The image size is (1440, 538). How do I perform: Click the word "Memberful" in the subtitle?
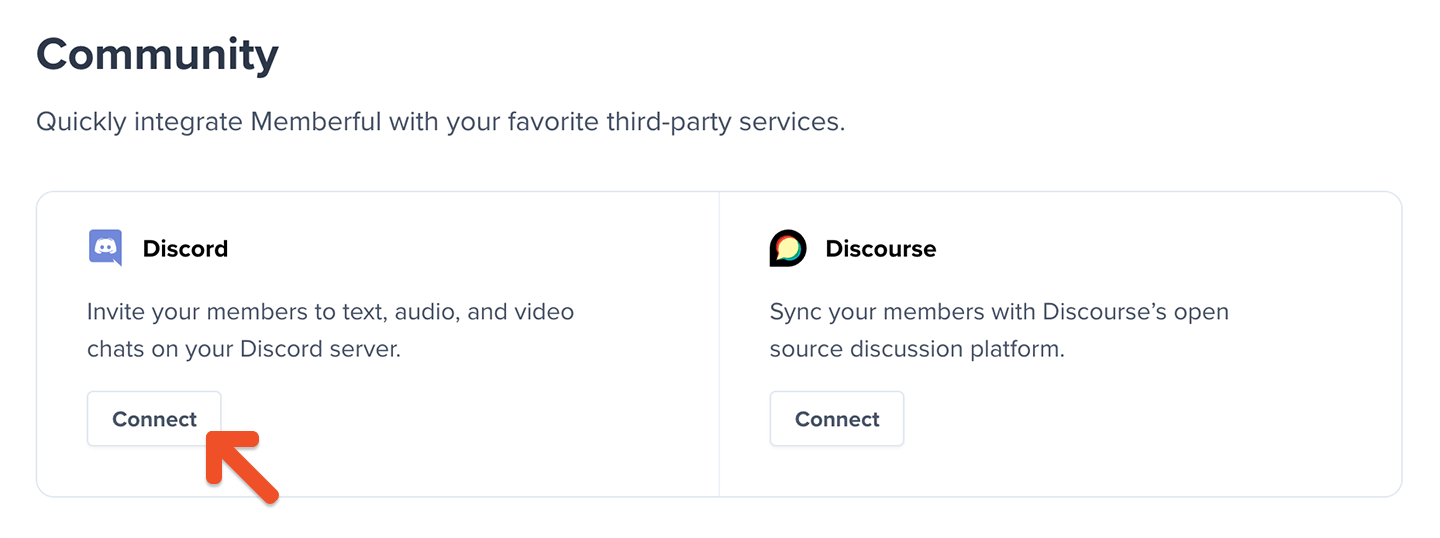pyautogui.click(x=316, y=123)
